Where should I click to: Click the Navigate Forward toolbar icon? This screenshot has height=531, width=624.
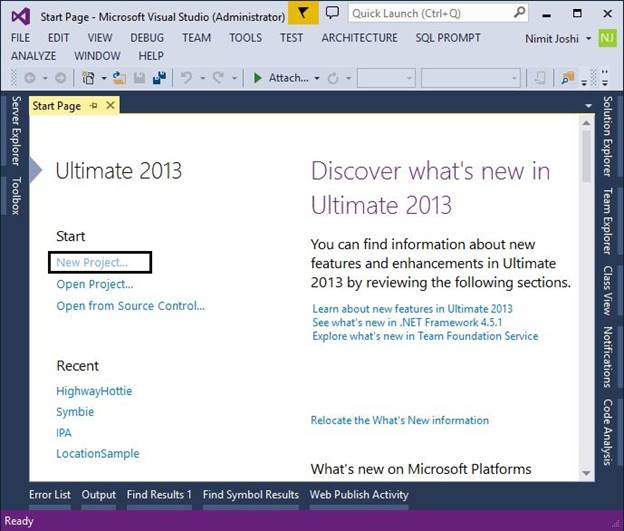60,78
